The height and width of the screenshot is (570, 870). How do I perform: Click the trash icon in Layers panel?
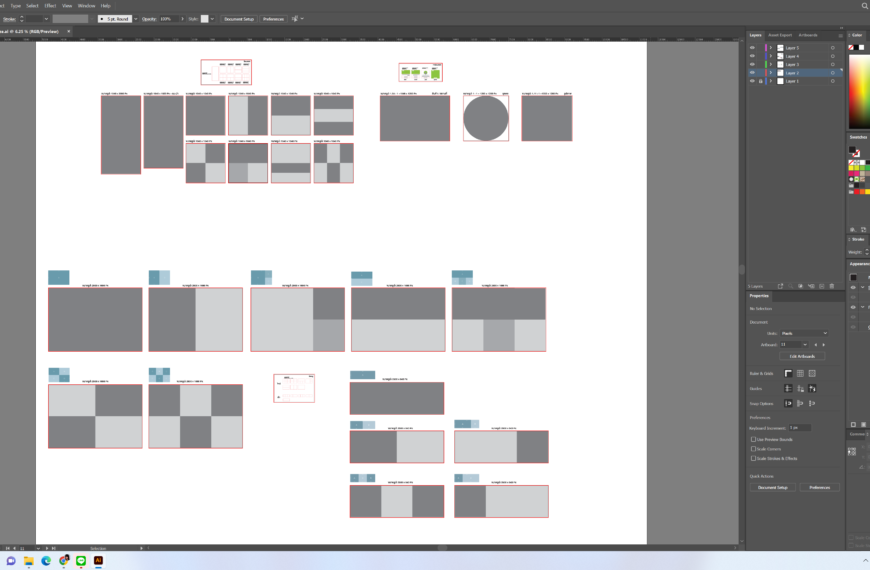pyautogui.click(x=834, y=286)
